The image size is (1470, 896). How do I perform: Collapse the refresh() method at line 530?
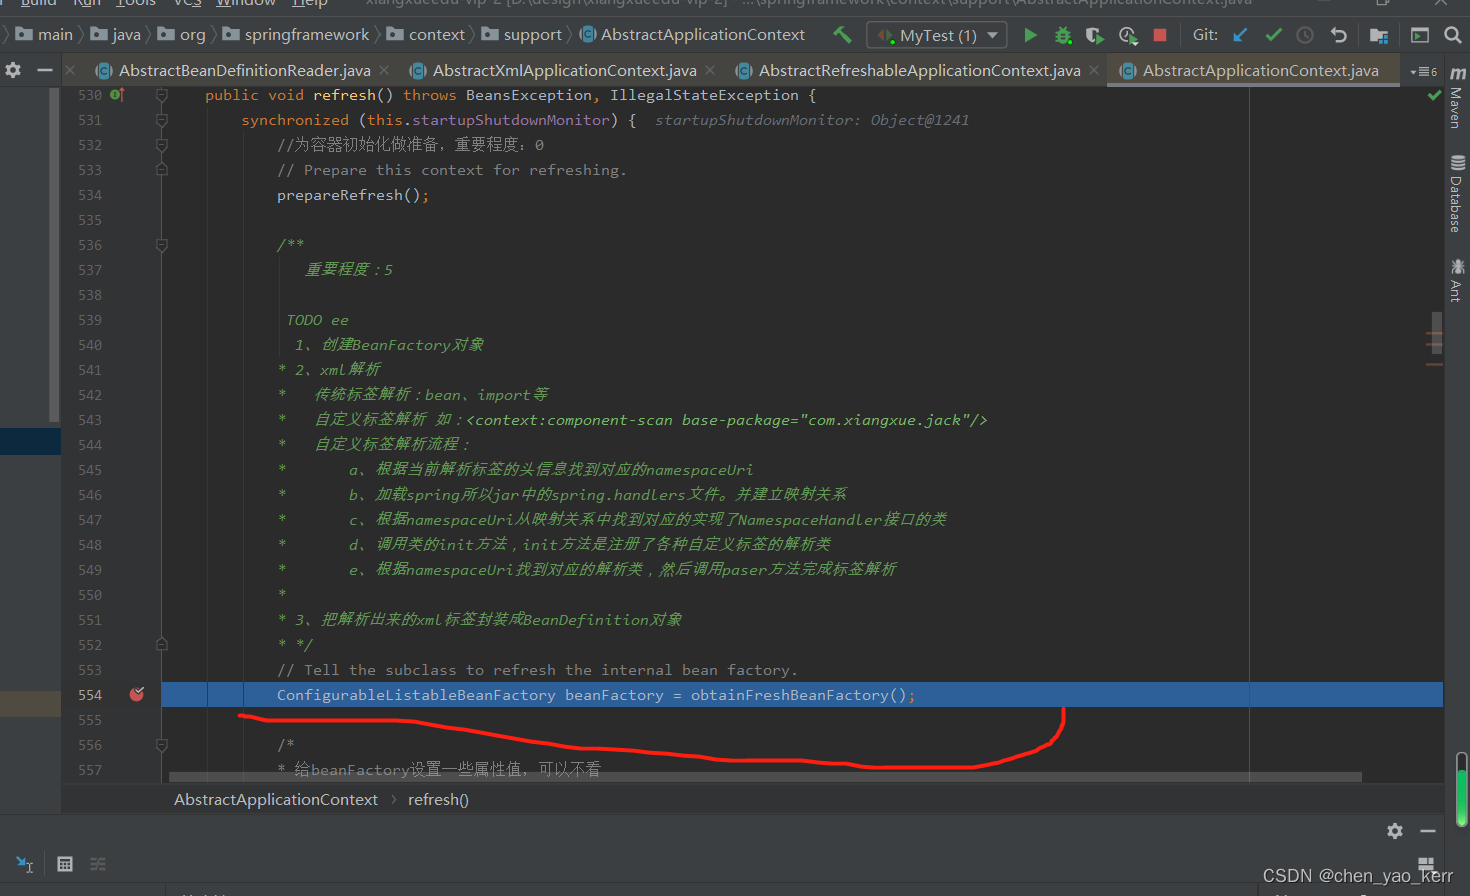(x=161, y=95)
